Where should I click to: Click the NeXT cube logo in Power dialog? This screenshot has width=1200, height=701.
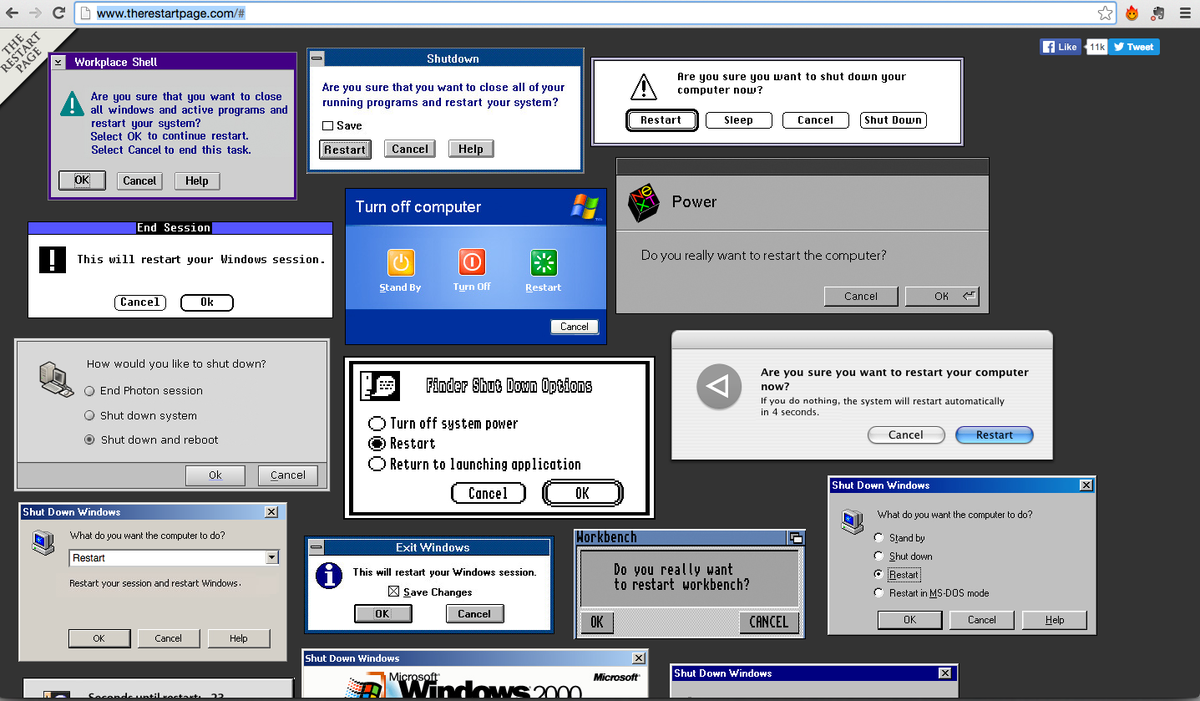[x=643, y=203]
